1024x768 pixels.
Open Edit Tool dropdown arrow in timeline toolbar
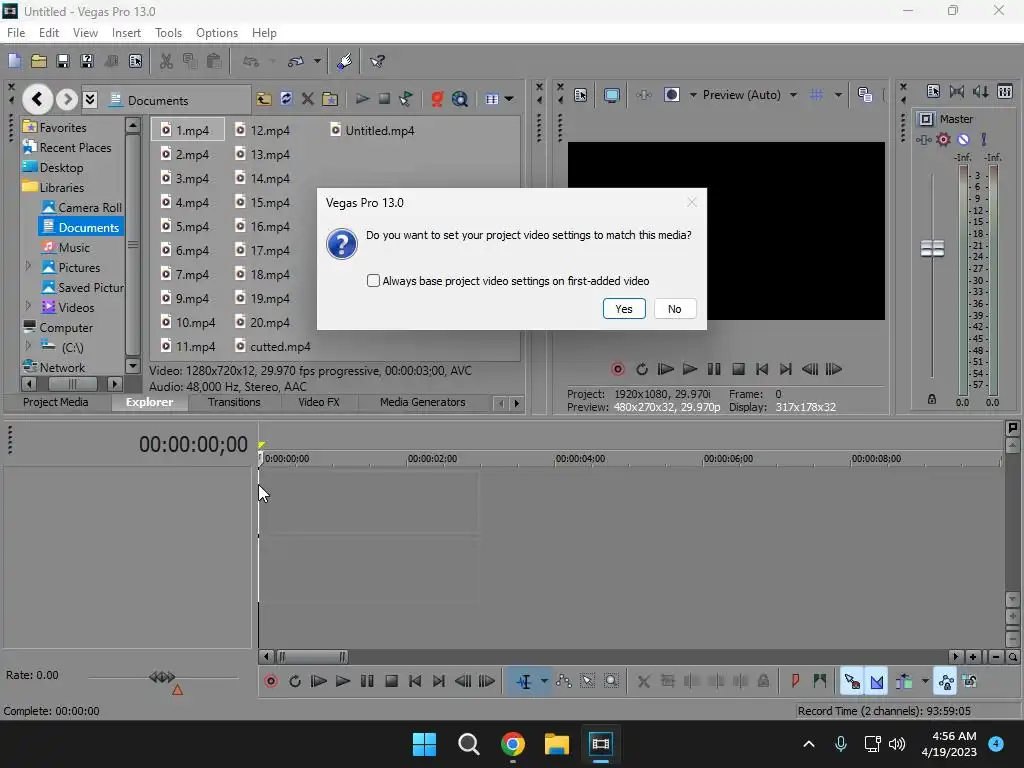(x=544, y=681)
